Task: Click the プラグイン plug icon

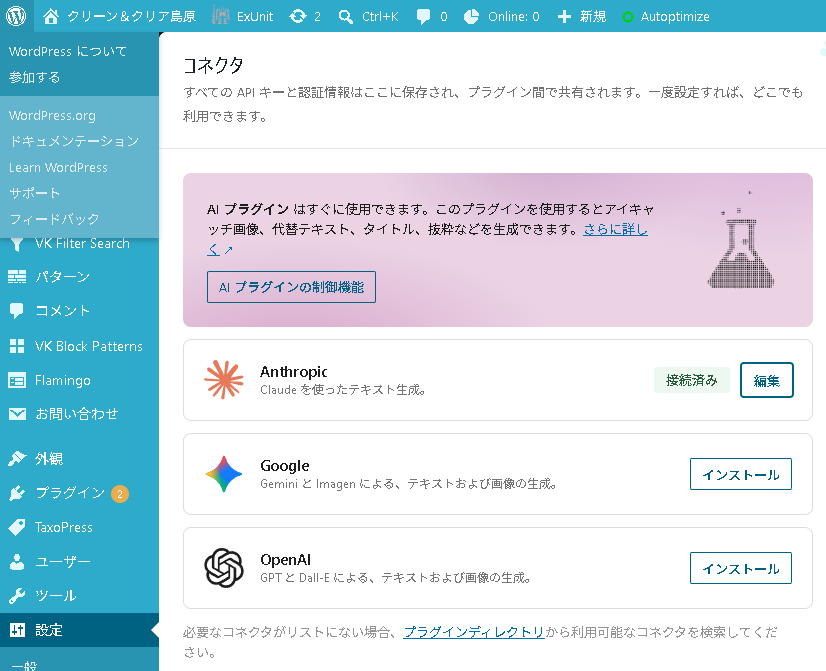Action: tap(17, 493)
